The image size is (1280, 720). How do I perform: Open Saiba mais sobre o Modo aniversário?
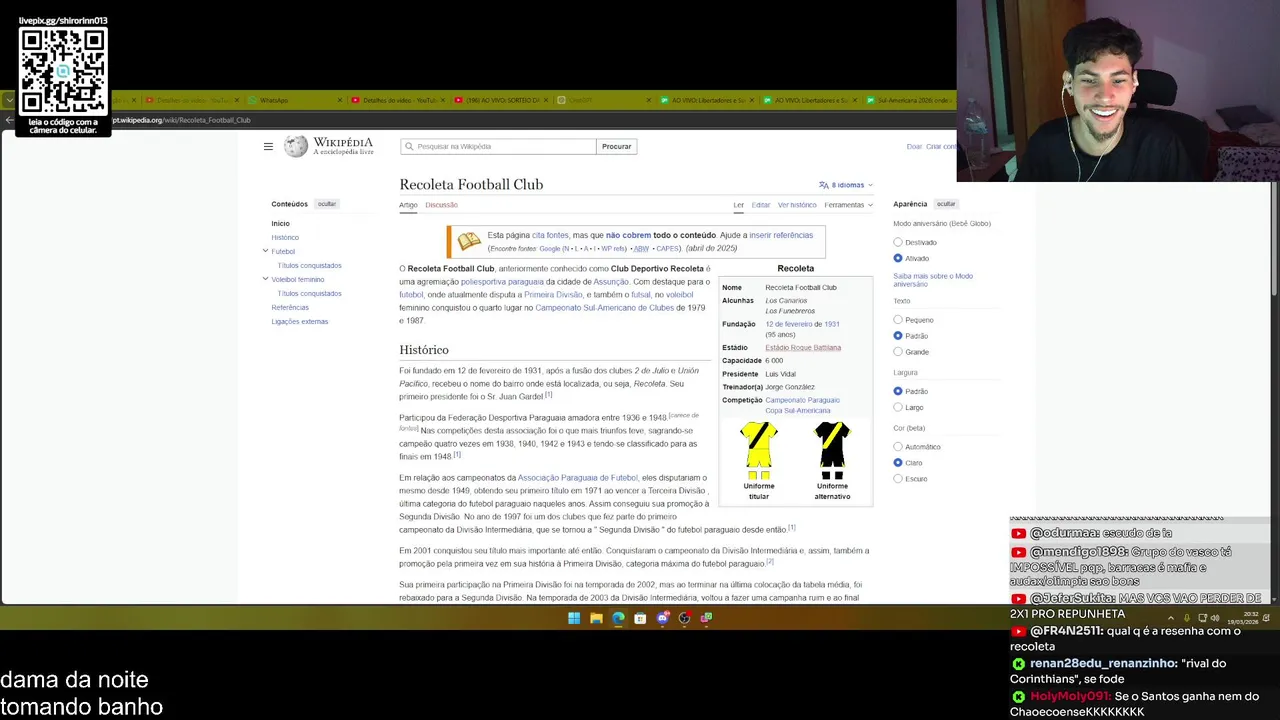933,280
